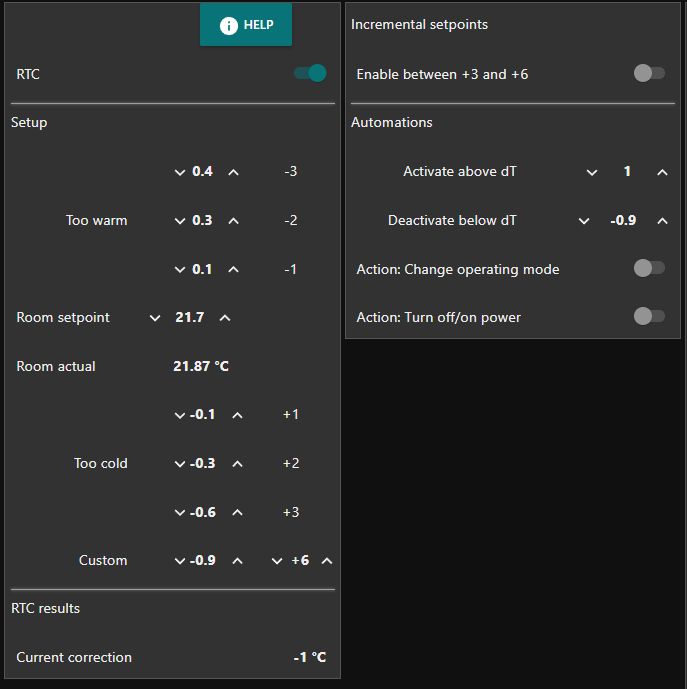The width and height of the screenshot is (687, 689).
Task: Click the +2 correction label
Action: [291, 463]
